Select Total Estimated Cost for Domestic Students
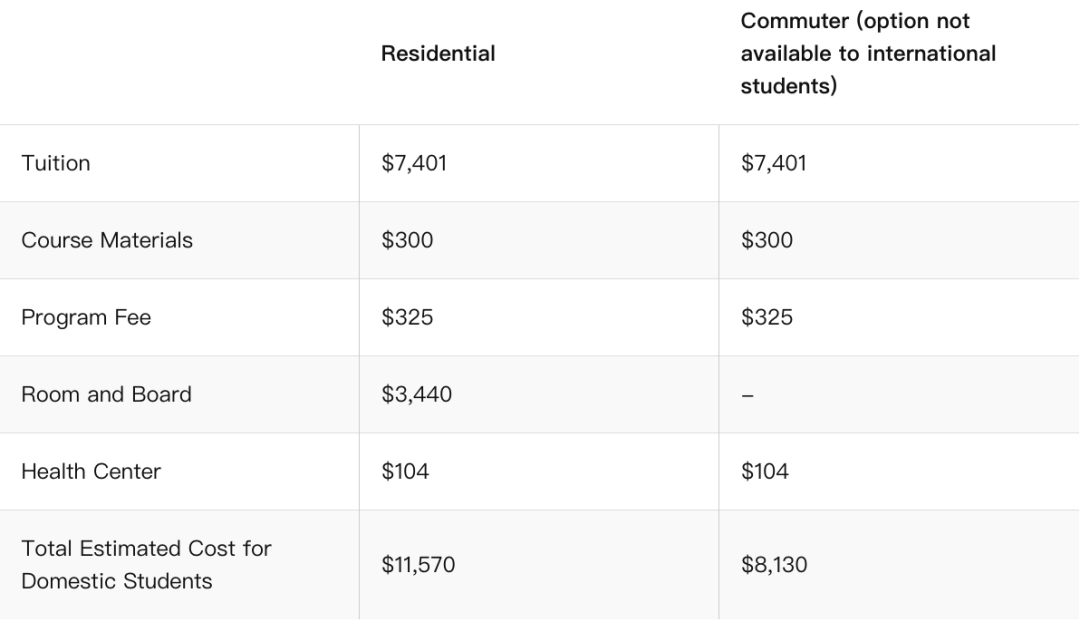Viewport: 1080px width, 622px height. pos(146,564)
